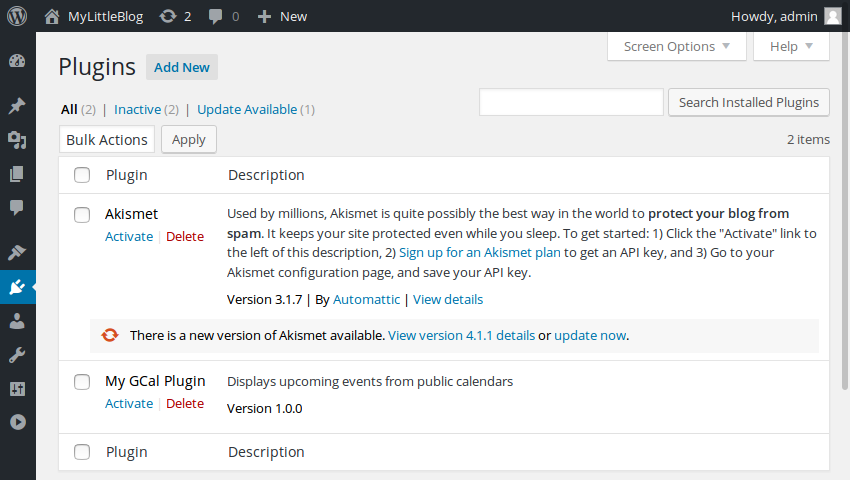Click the update now link

(590, 336)
